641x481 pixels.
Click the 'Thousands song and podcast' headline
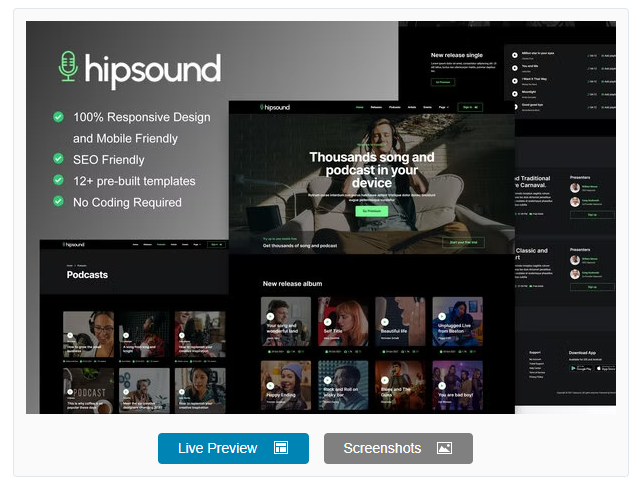(x=372, y=170)
